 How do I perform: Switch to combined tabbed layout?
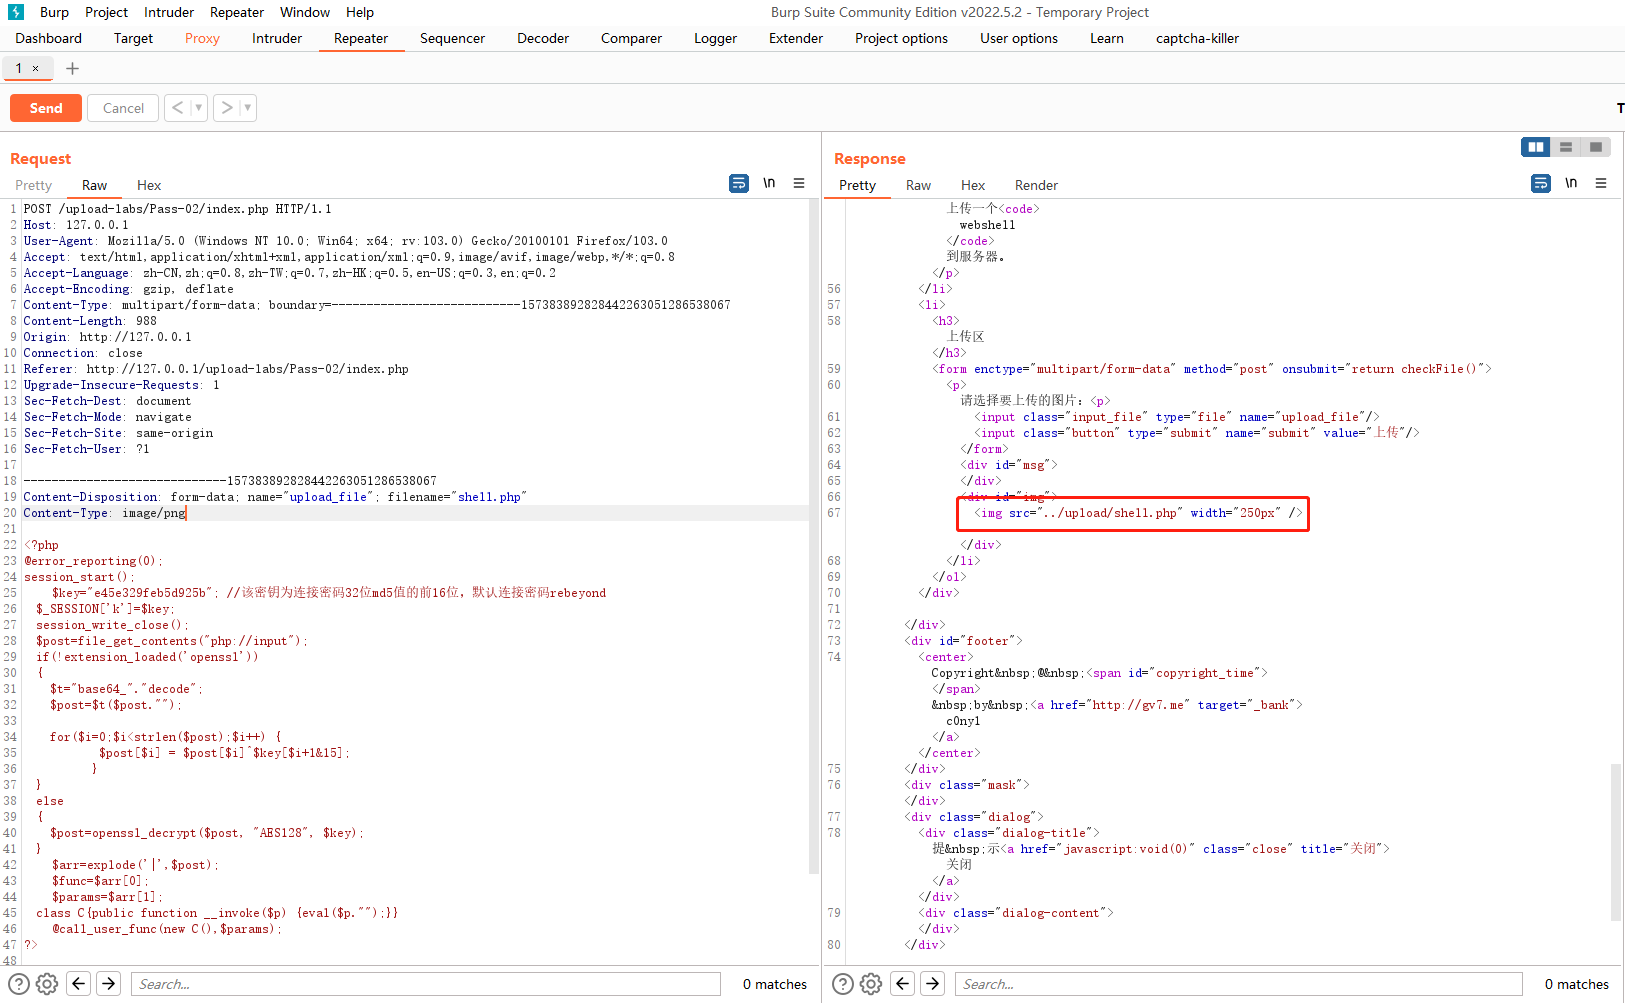pyautogui.click(x=1596, y=147)
